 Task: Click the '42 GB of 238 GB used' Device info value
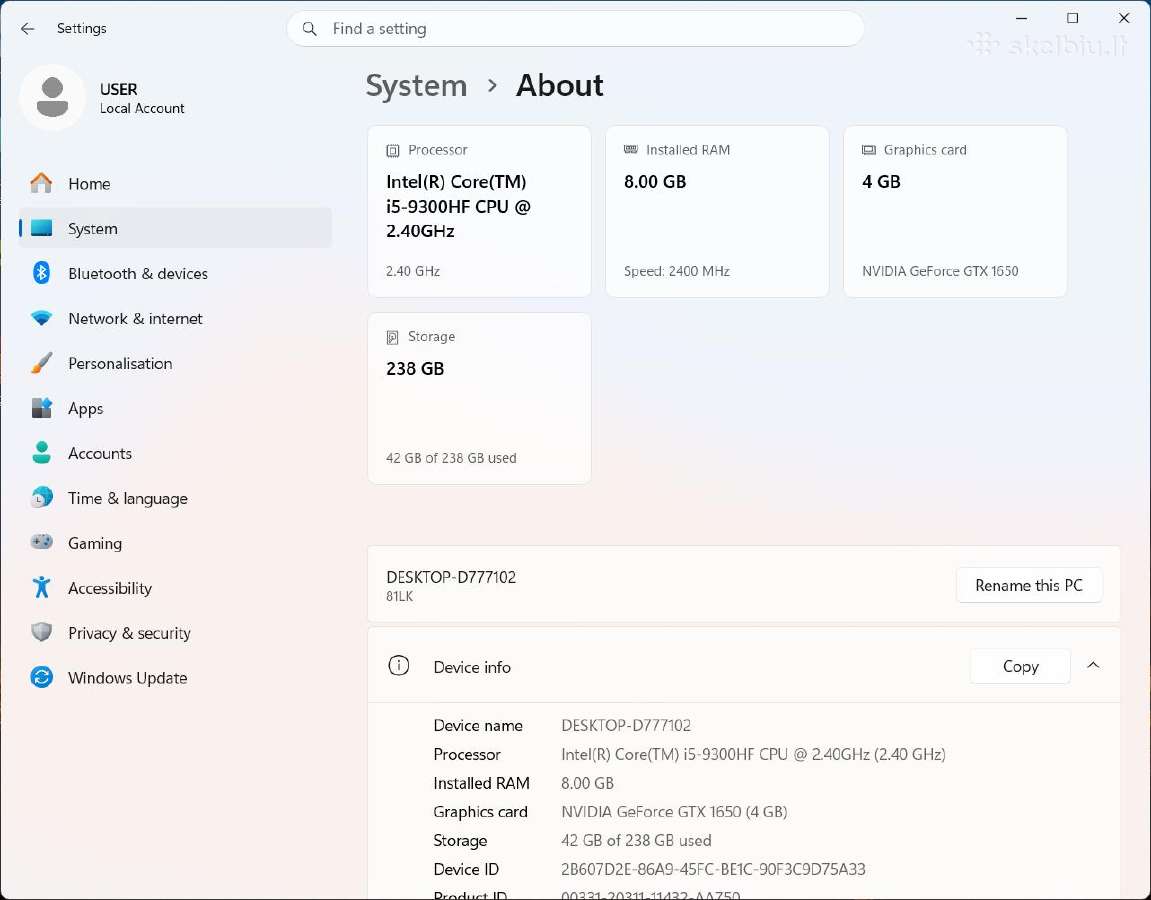point(636,841)
